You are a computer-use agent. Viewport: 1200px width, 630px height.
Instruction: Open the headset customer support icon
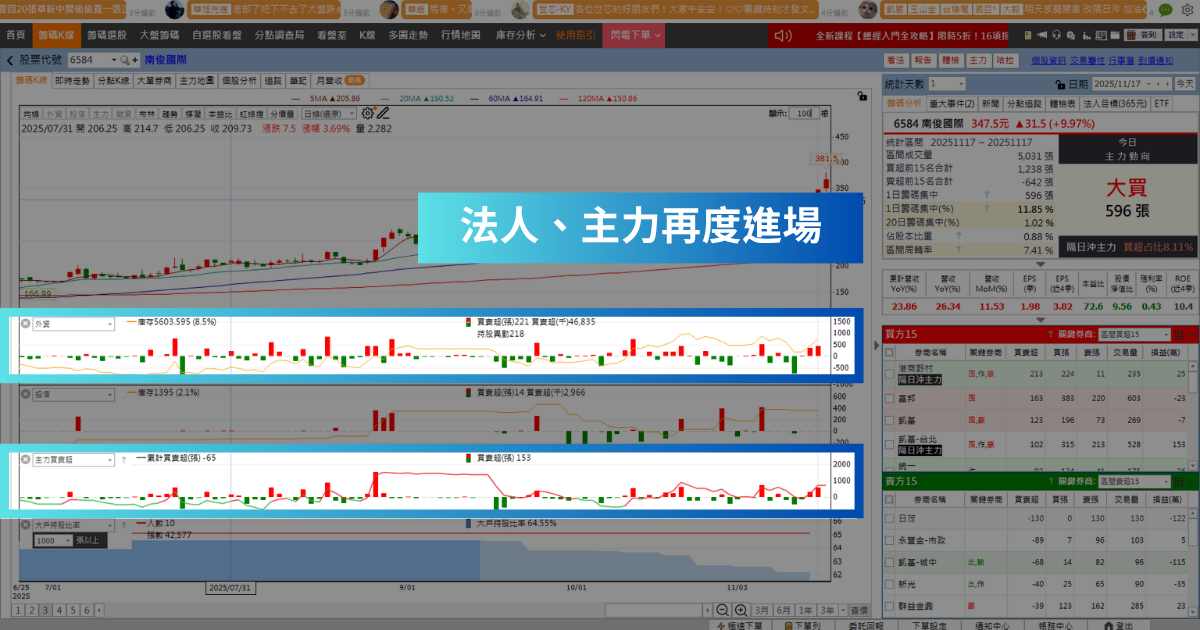coord(1056,36)
